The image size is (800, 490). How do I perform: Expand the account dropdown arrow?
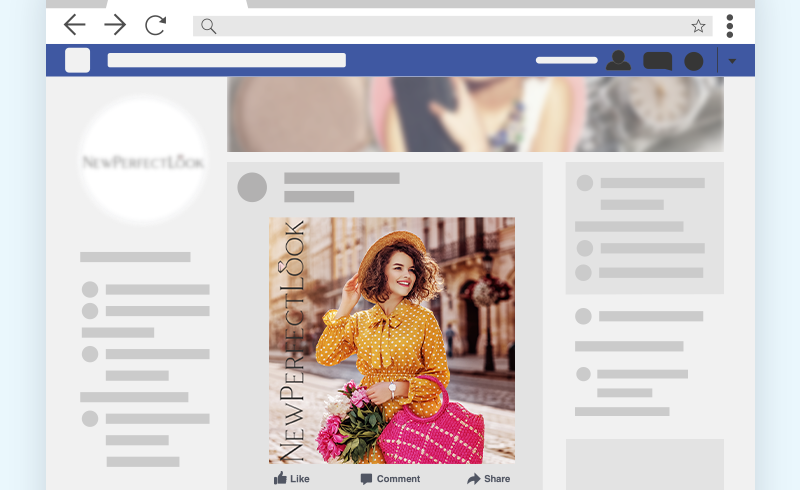[733, 61]
